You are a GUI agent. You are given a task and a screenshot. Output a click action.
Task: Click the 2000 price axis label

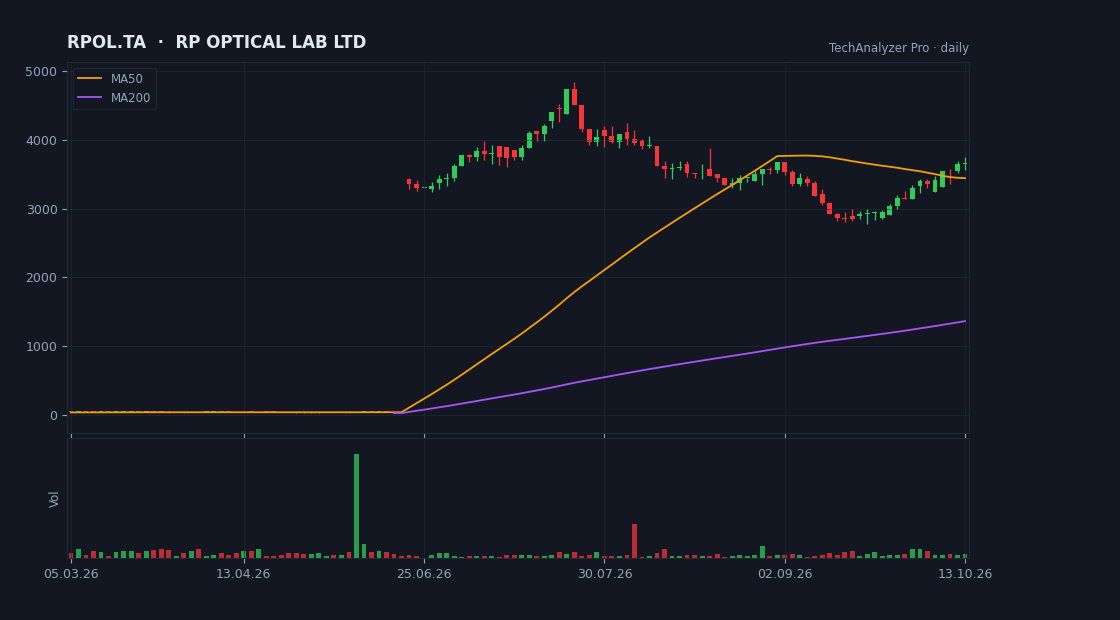click(41, 278)
